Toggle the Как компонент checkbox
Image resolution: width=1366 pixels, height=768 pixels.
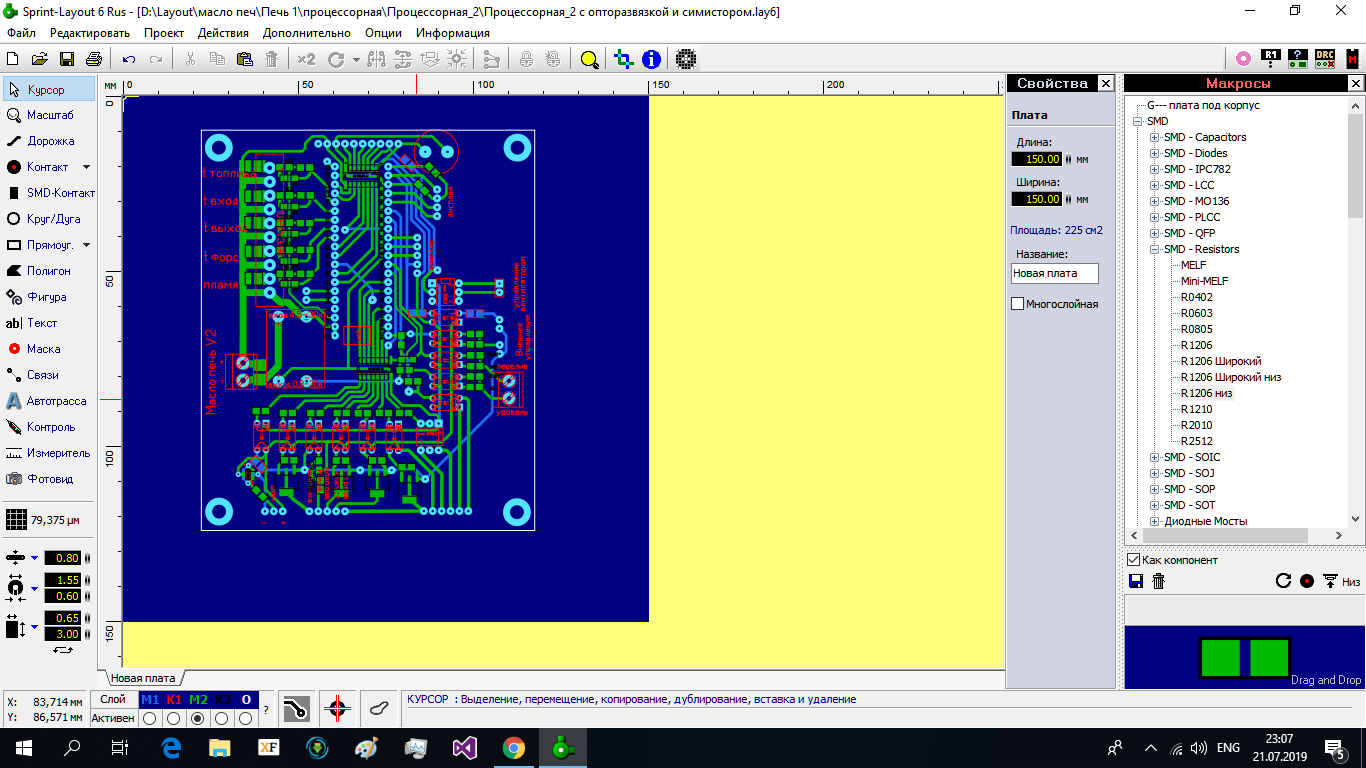pyautogui.click(x=1134, y=560)
